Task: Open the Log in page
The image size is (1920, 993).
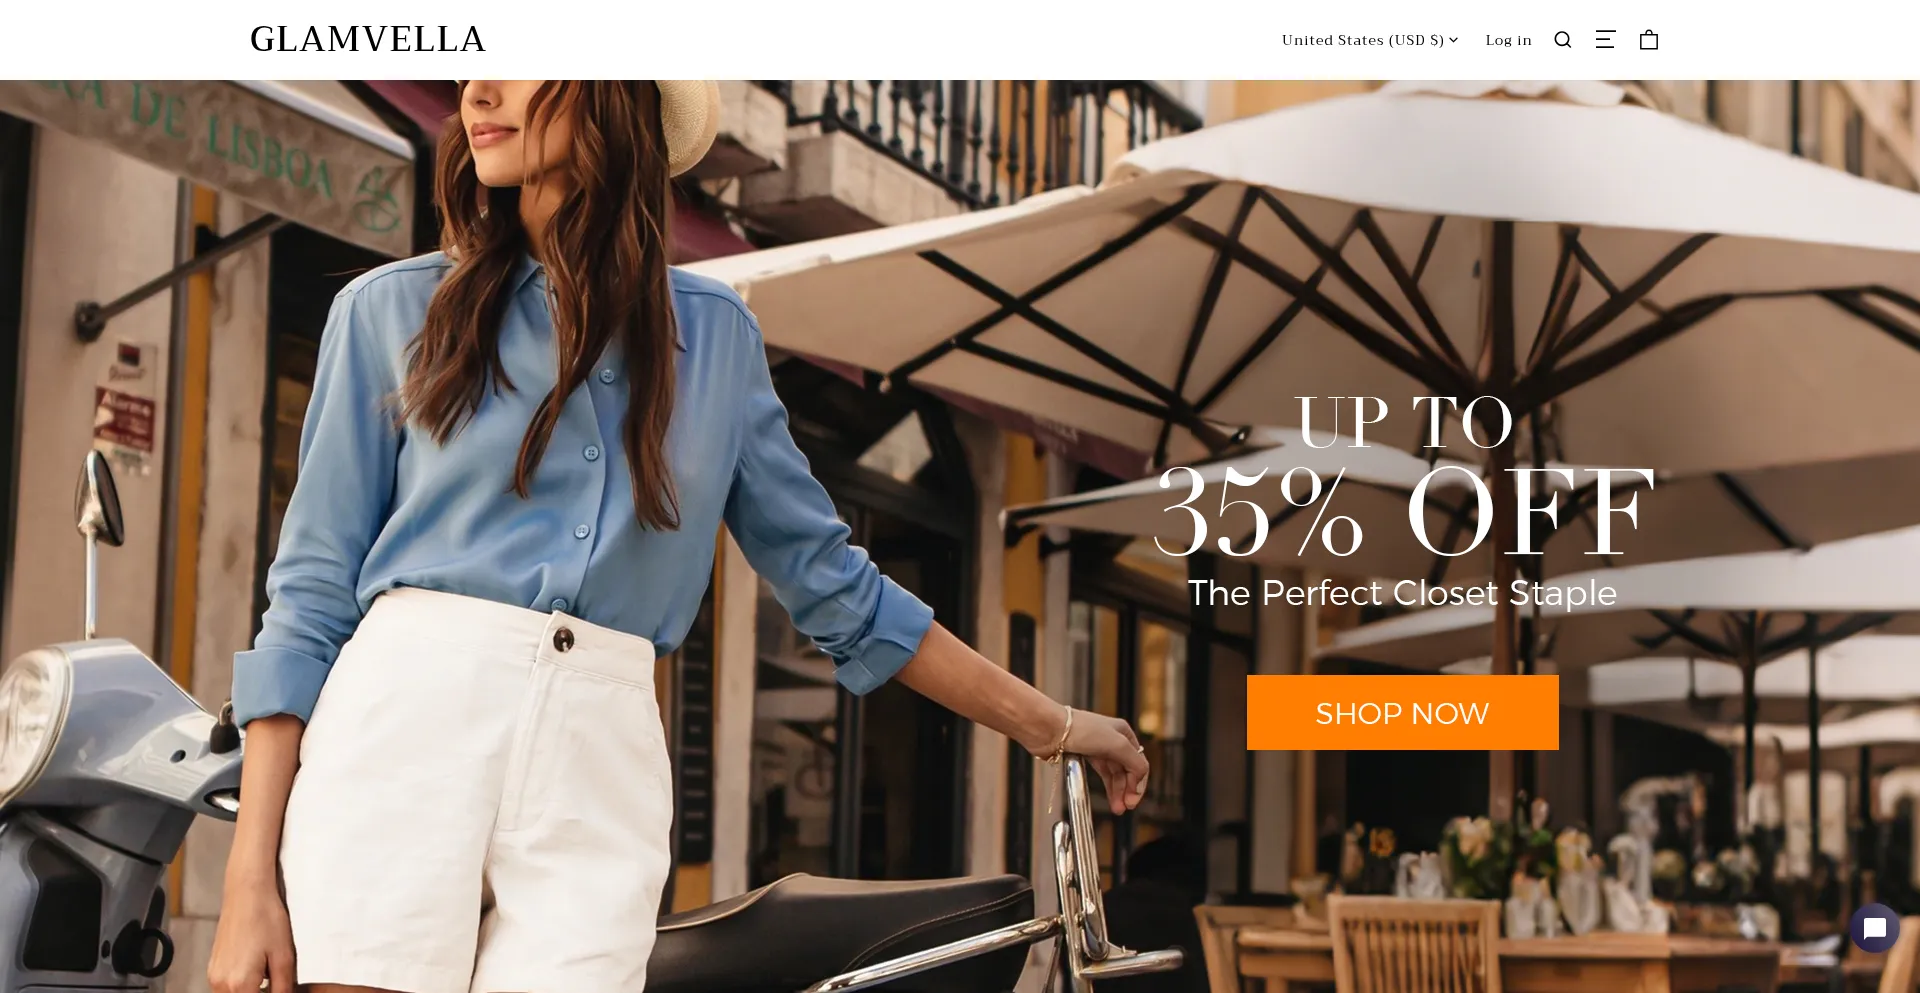Action: pos(1508,40)
